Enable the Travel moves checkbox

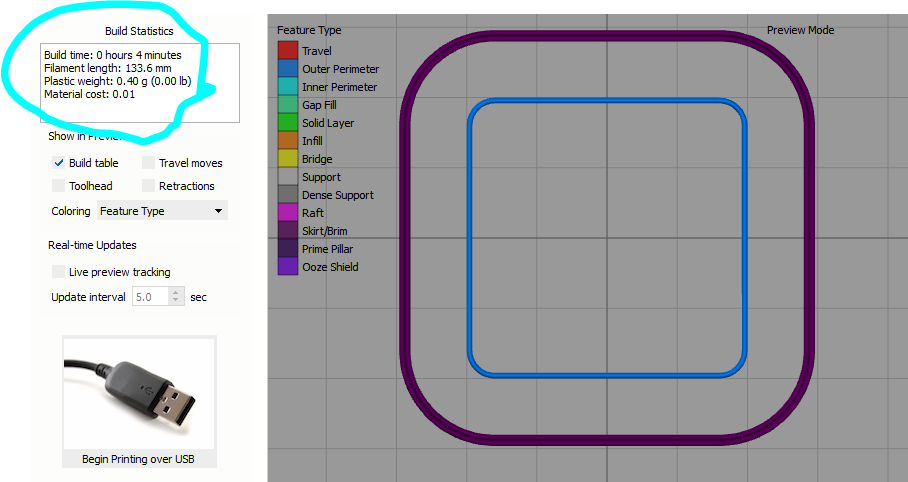(x=149, y=163)
